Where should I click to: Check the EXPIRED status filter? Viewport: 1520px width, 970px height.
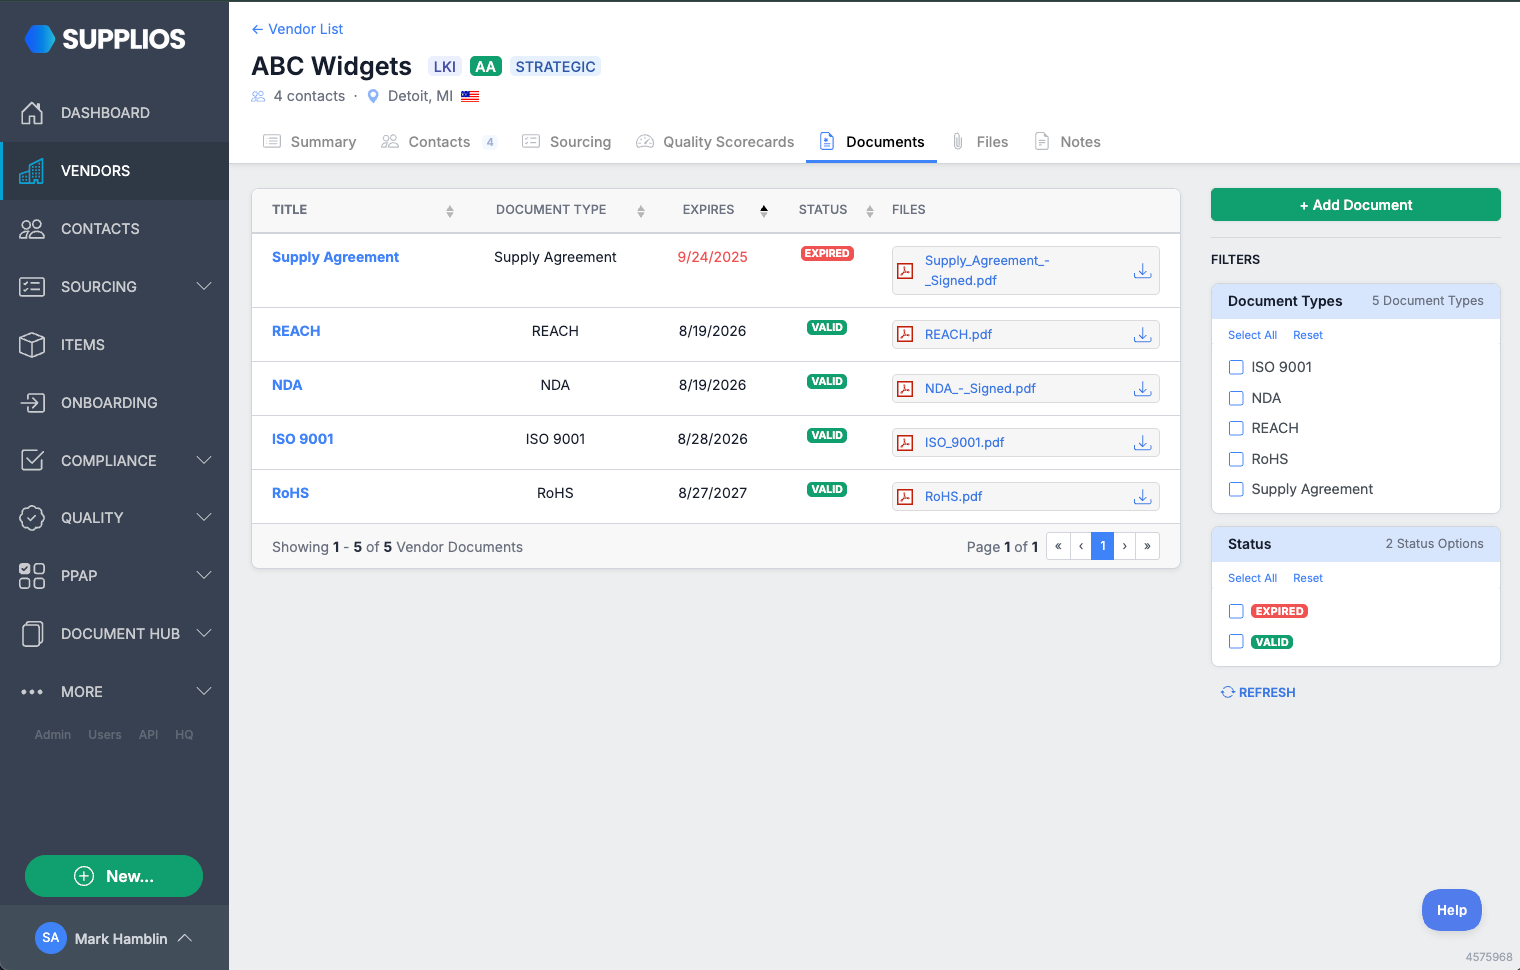click(x=1236, y=611)
